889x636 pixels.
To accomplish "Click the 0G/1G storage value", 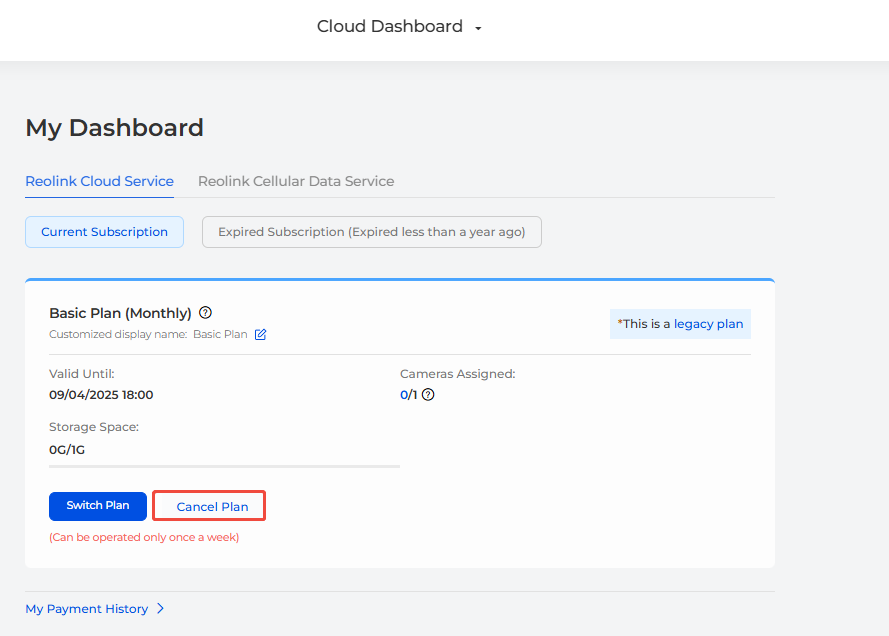I will (67, 450).
